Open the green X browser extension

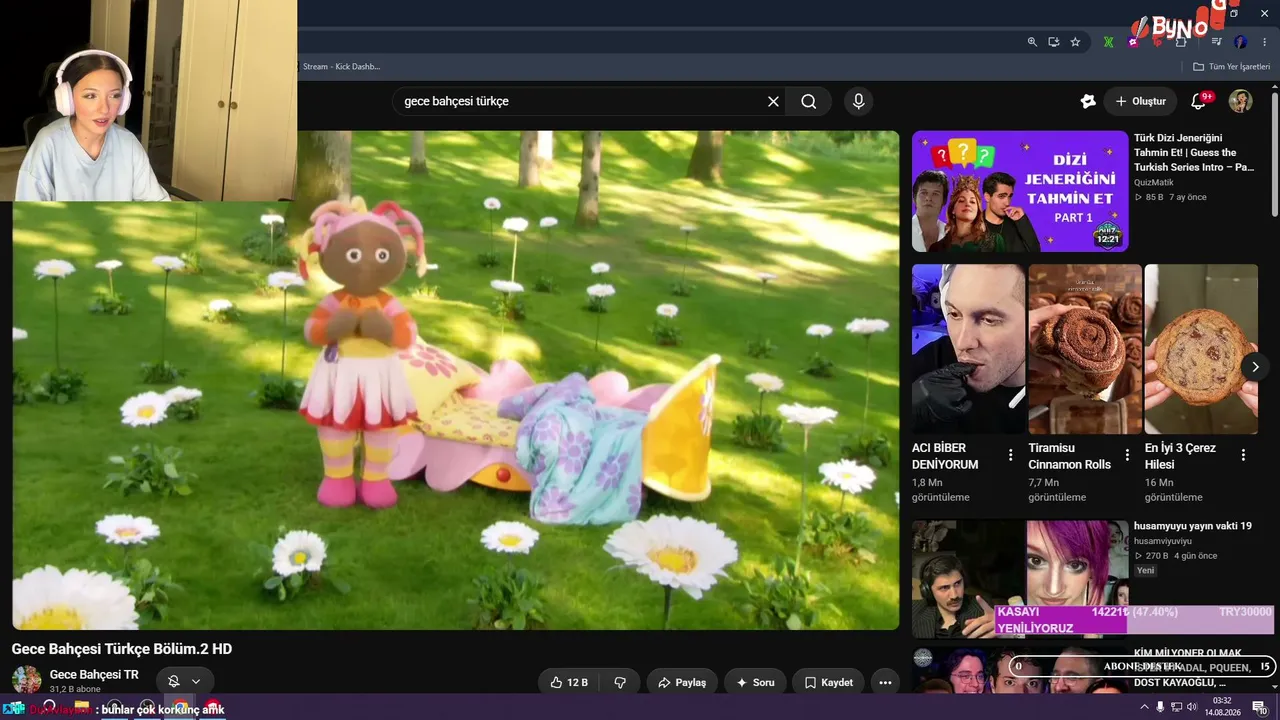tap(1108, 42)
